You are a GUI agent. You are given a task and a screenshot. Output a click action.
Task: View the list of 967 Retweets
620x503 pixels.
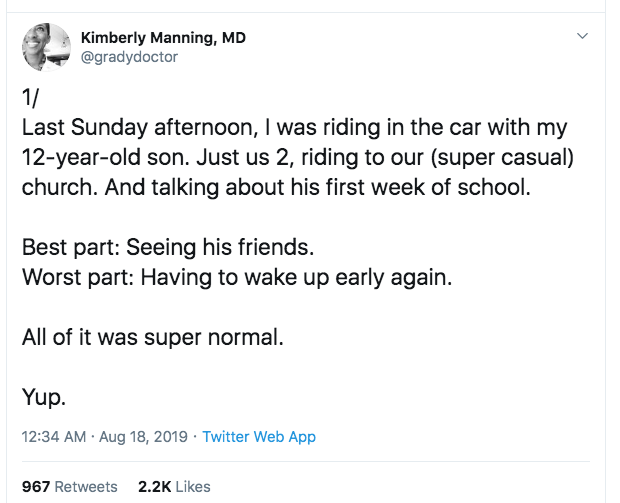point(70,487)
